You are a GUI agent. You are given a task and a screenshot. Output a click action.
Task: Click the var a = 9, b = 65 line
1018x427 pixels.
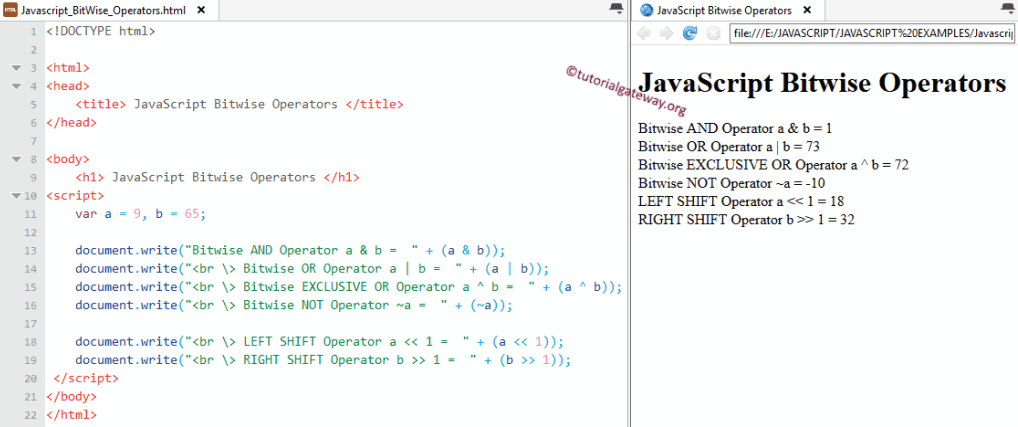click(x=140, y=214)
